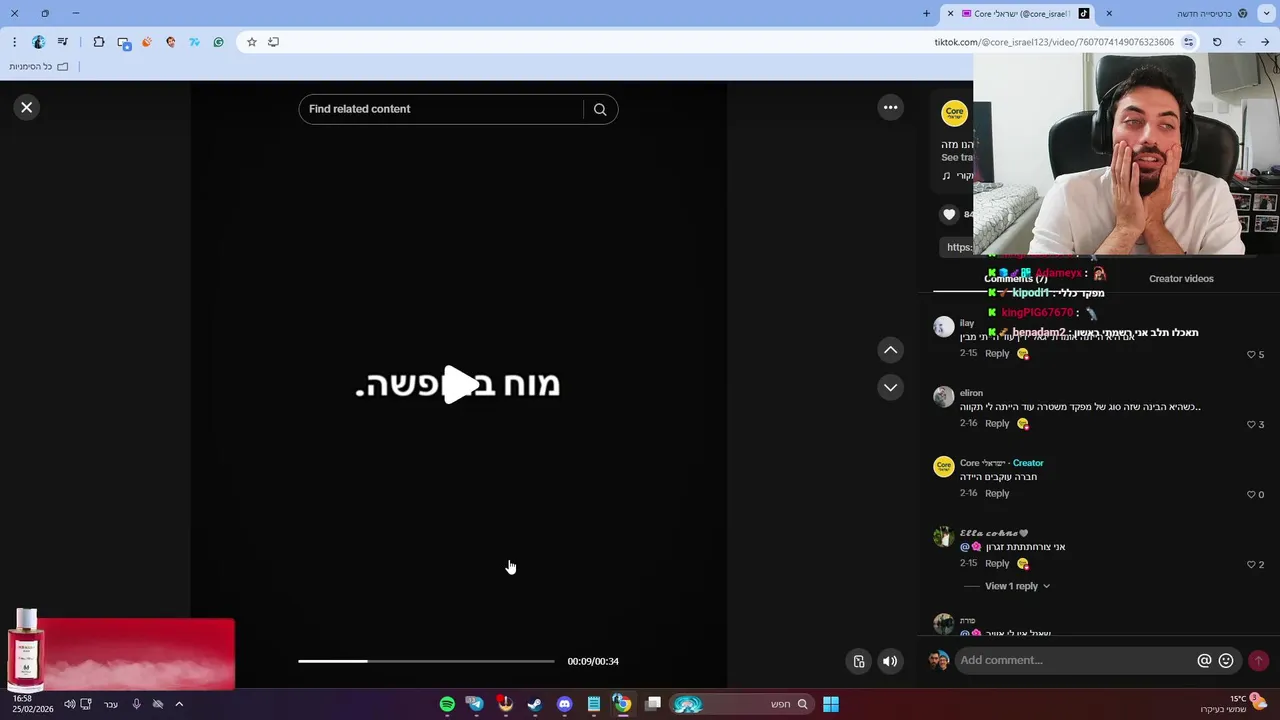Open media controls icon in Chrome toolbar

pyautogui.click(x=63, y=42)
